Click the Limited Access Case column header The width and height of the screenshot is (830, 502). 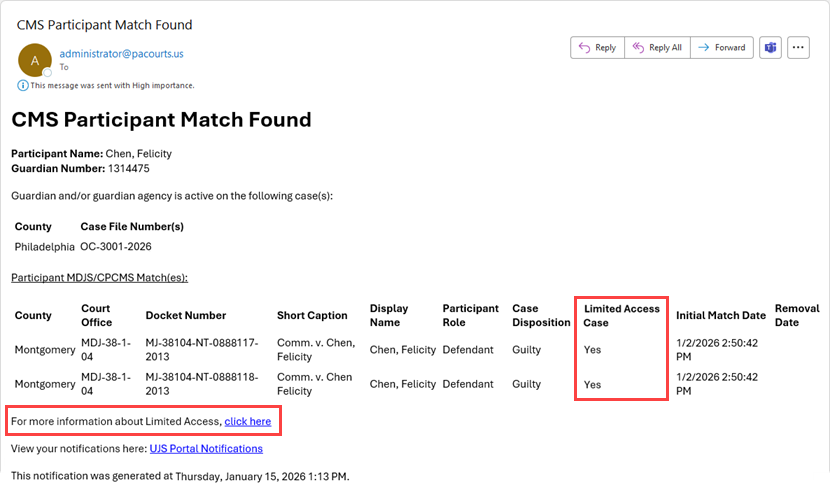pos(621,316)
